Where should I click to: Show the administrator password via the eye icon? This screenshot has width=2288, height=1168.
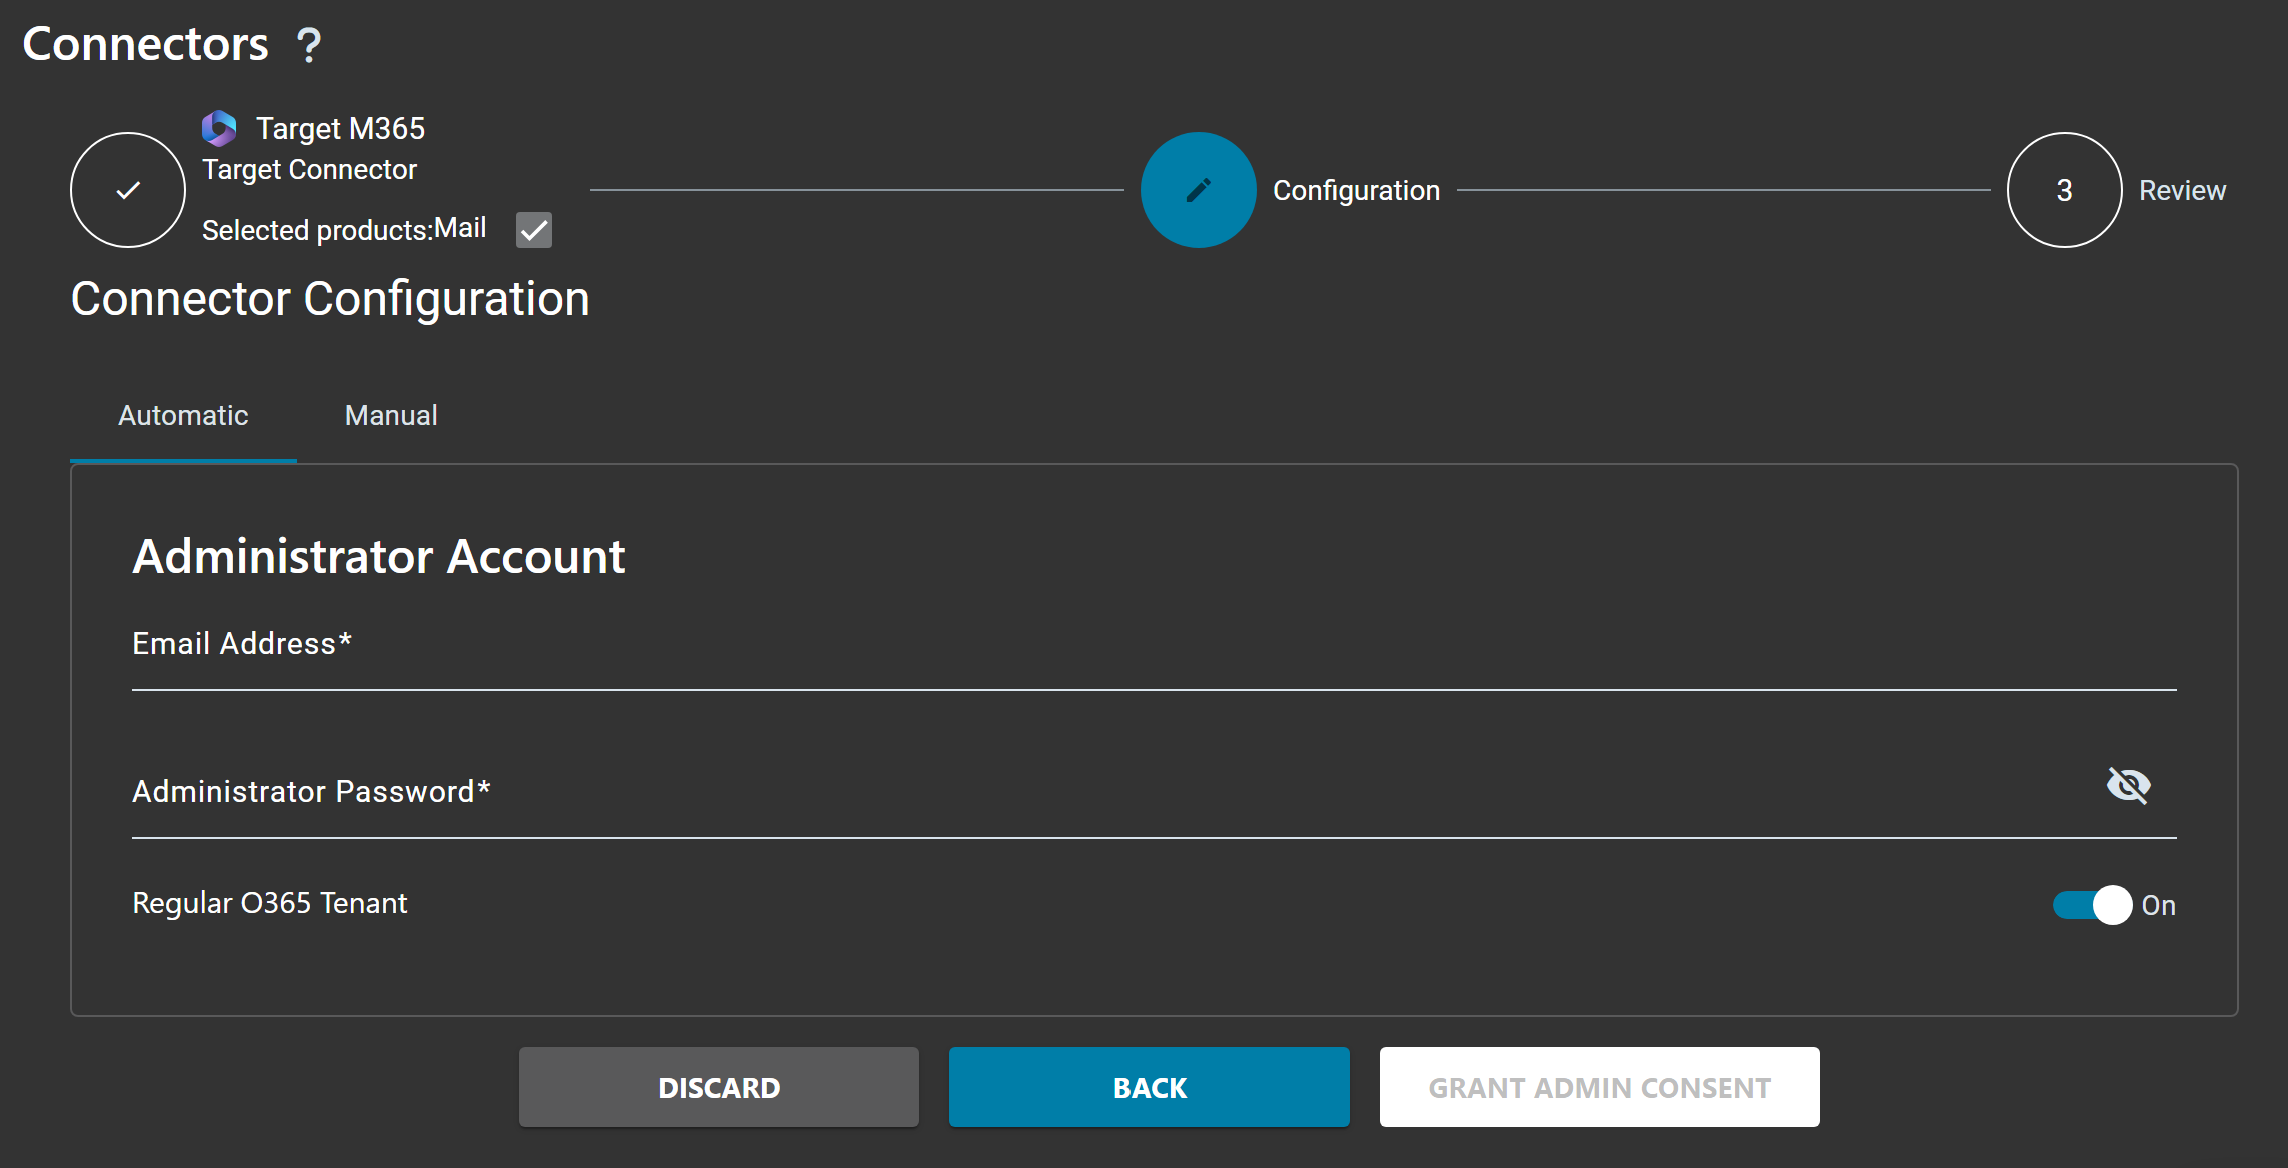2129,786
